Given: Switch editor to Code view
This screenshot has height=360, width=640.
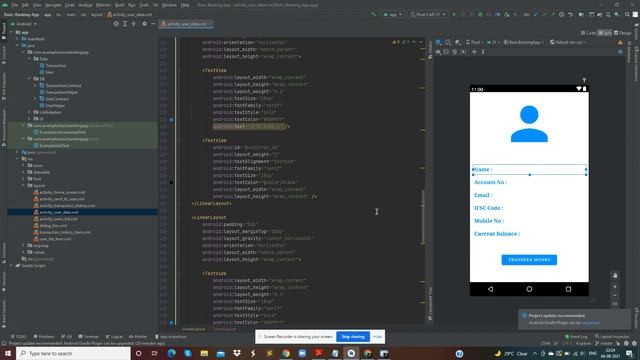Looking at the screenshot, I should point(588,33).
